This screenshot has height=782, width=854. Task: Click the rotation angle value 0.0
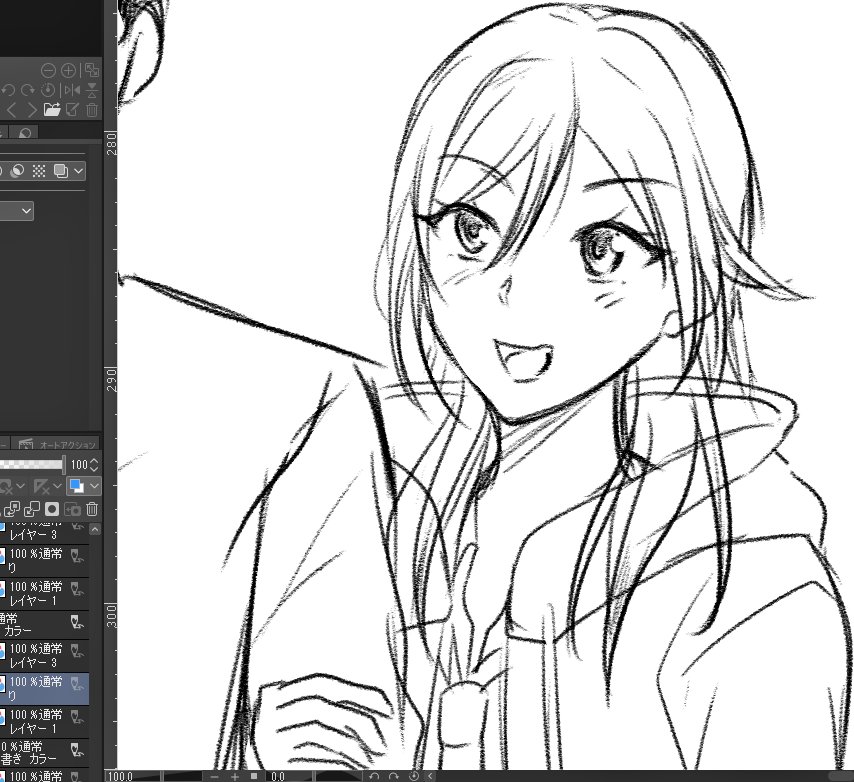(278, 777)
